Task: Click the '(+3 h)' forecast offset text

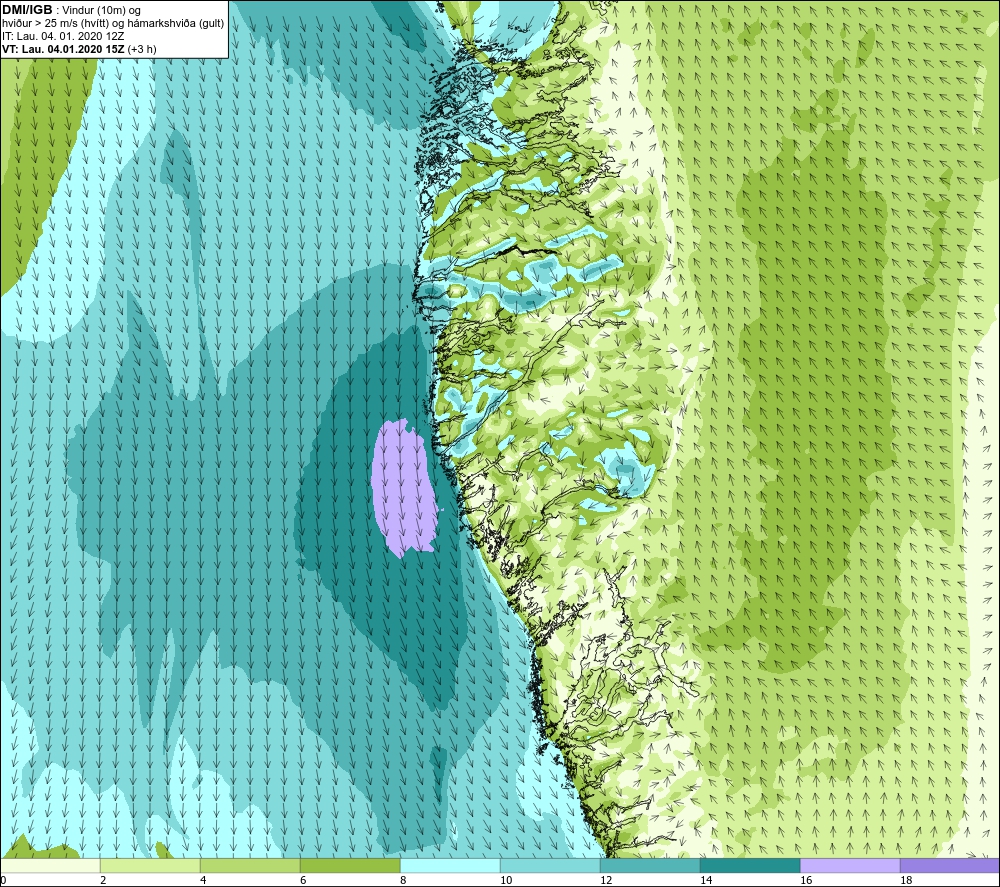Action: [x=142, y=49]
